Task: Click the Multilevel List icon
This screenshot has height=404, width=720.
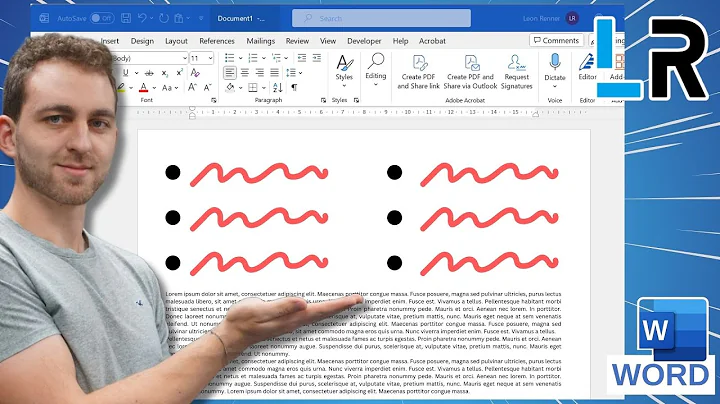Action: coord(276,58)
